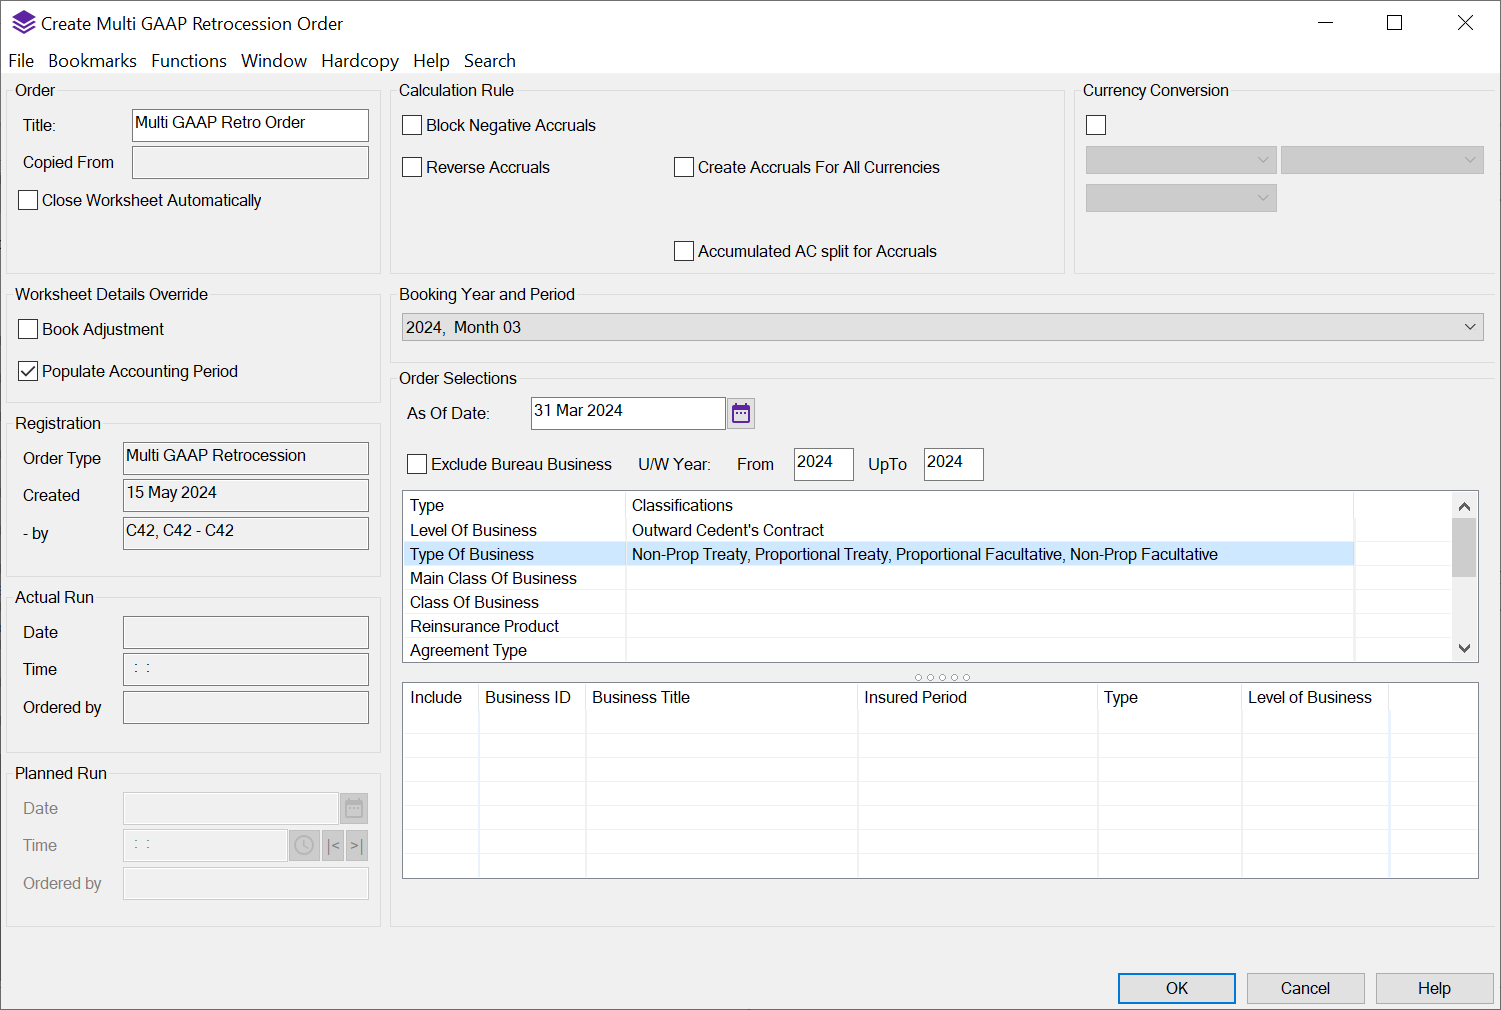Screen dimensions: 1501x1010
Task: Open the Bookmarks menu
Action: click(x=92, y=61)
